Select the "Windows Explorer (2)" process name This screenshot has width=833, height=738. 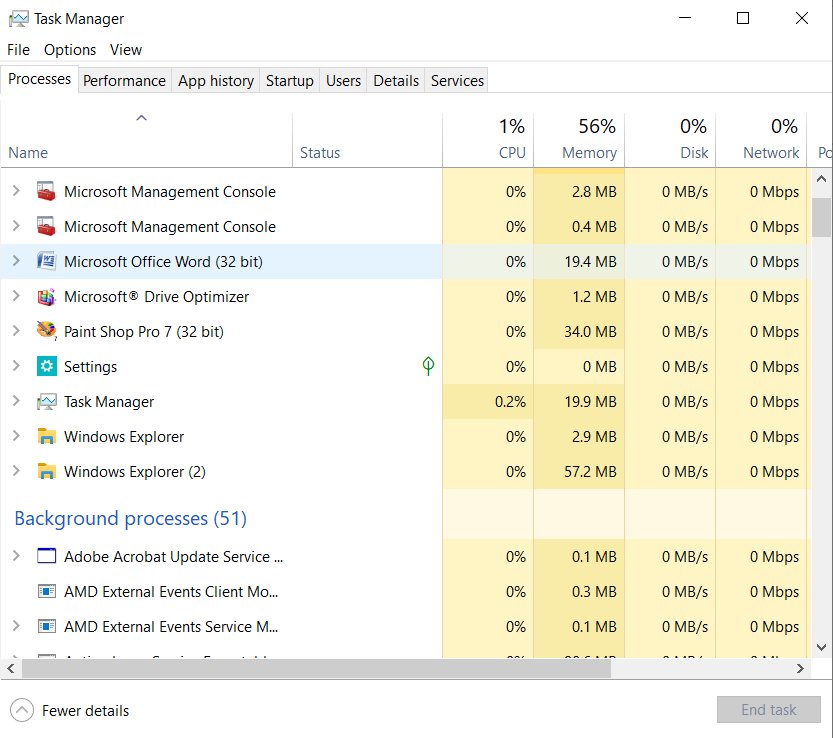(135, 472)
